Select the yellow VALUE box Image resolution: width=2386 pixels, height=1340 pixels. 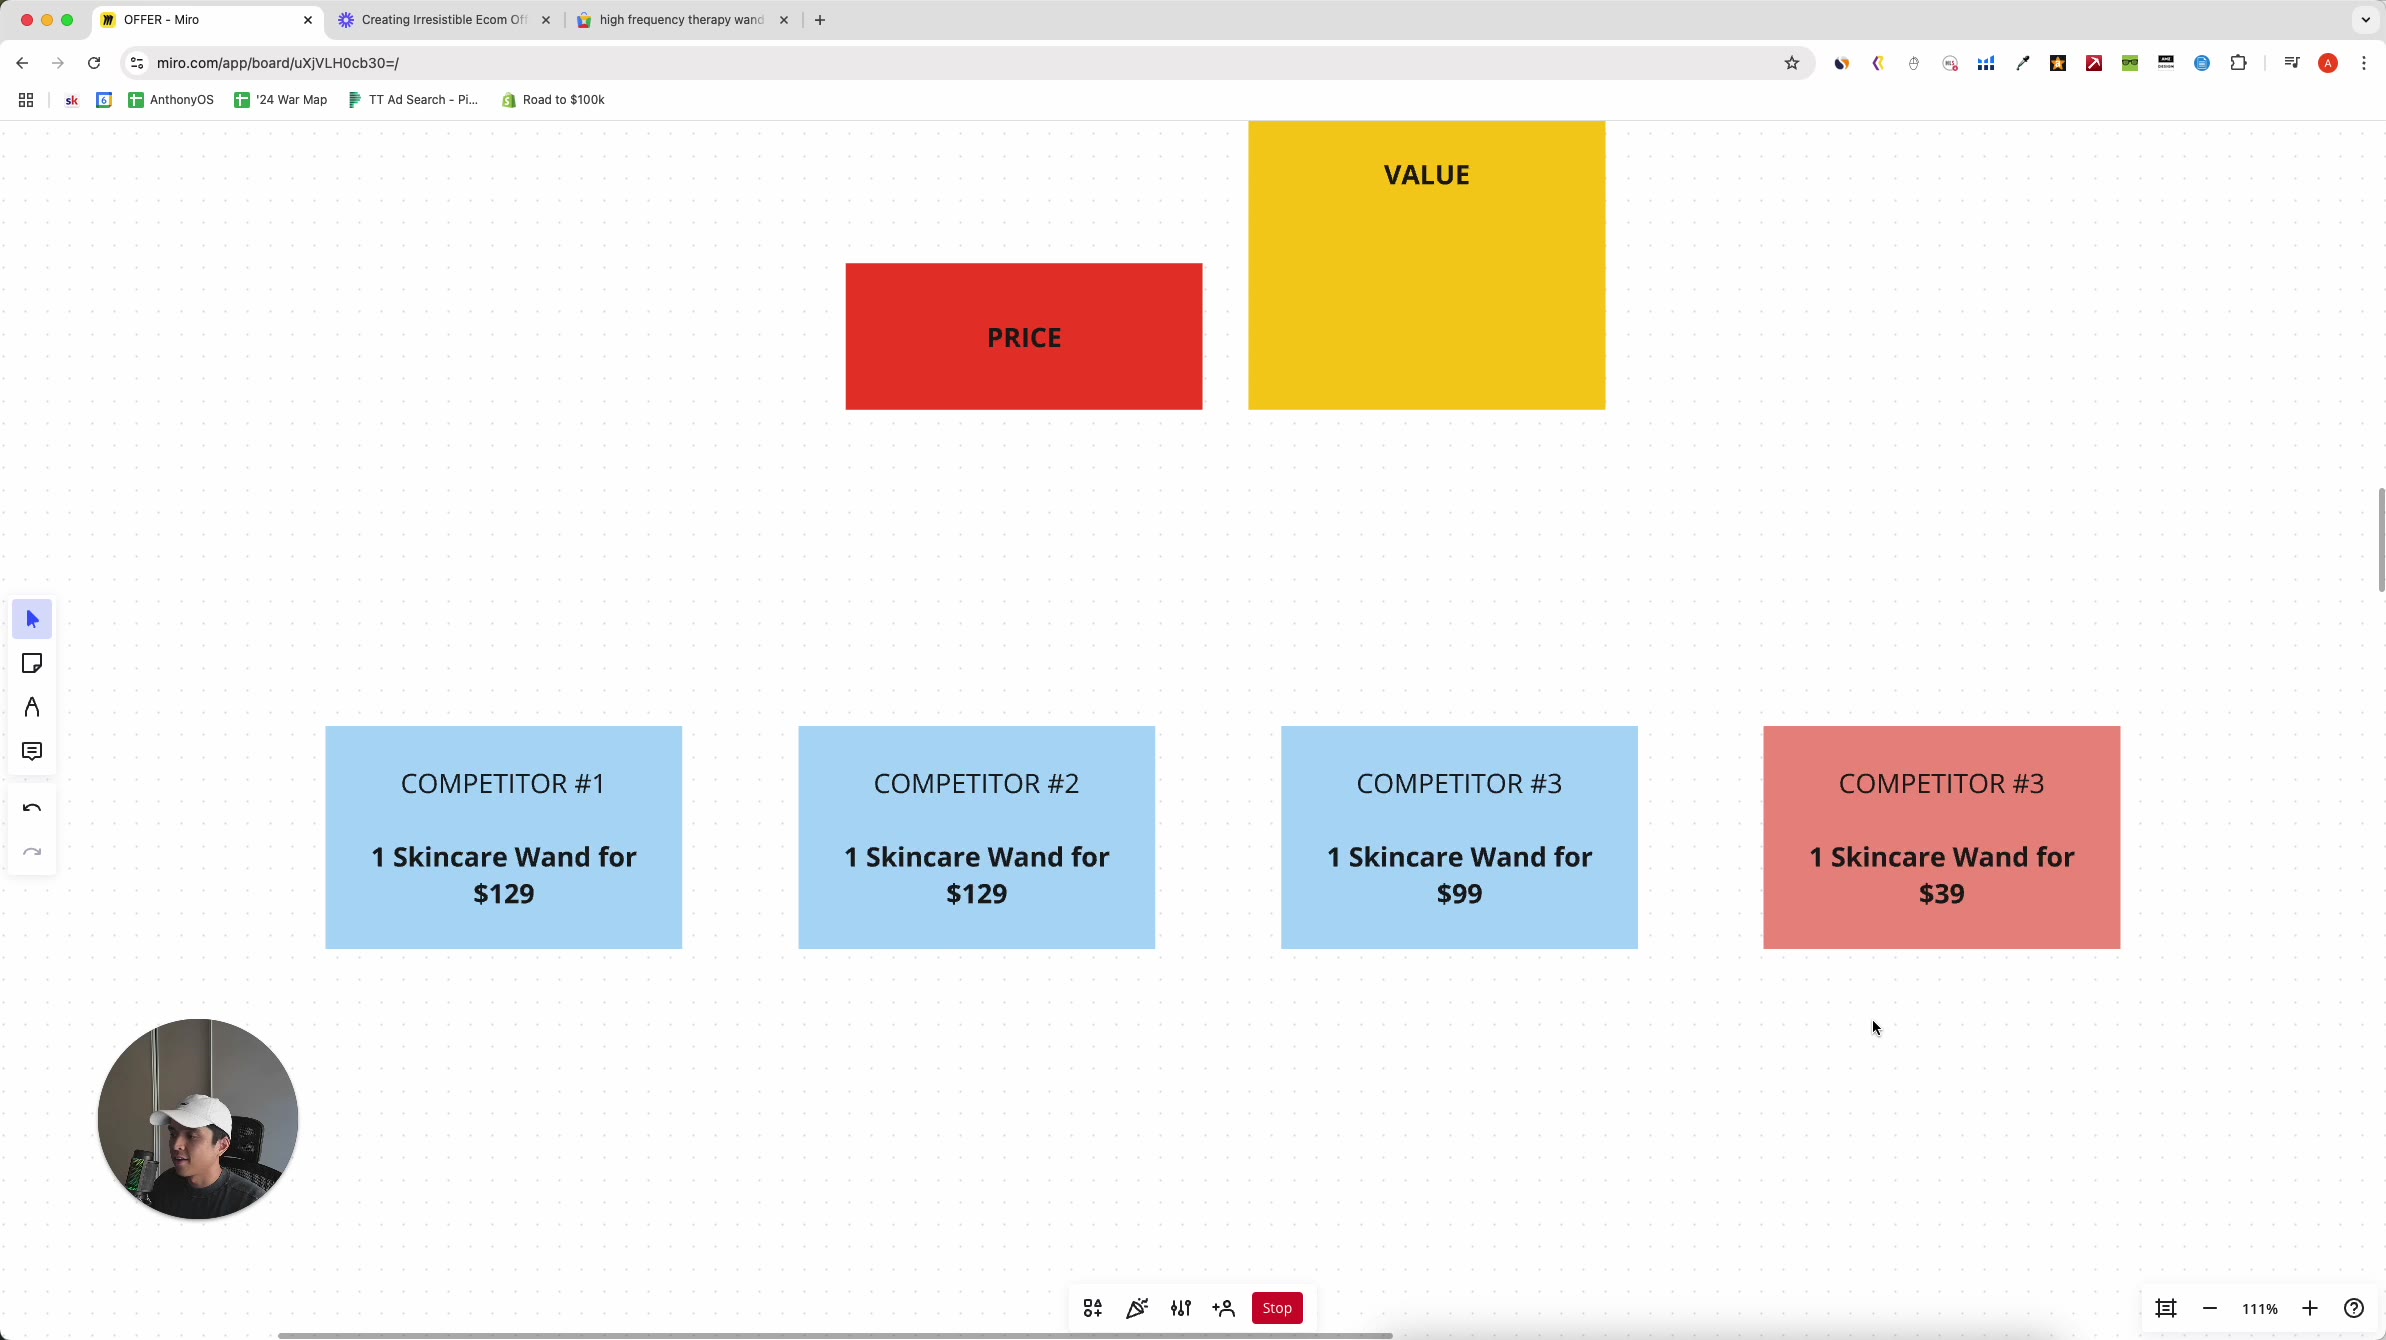click(x=1427, y=265)
